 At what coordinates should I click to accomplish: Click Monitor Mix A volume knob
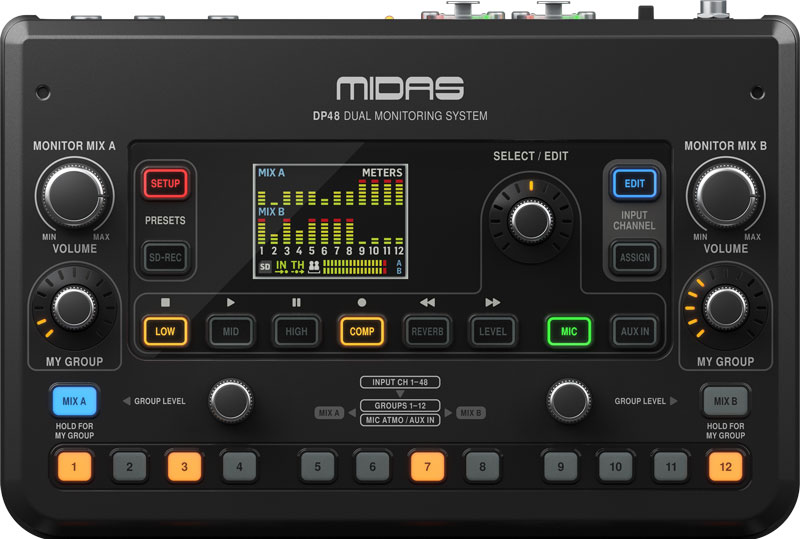click(74, 195)
